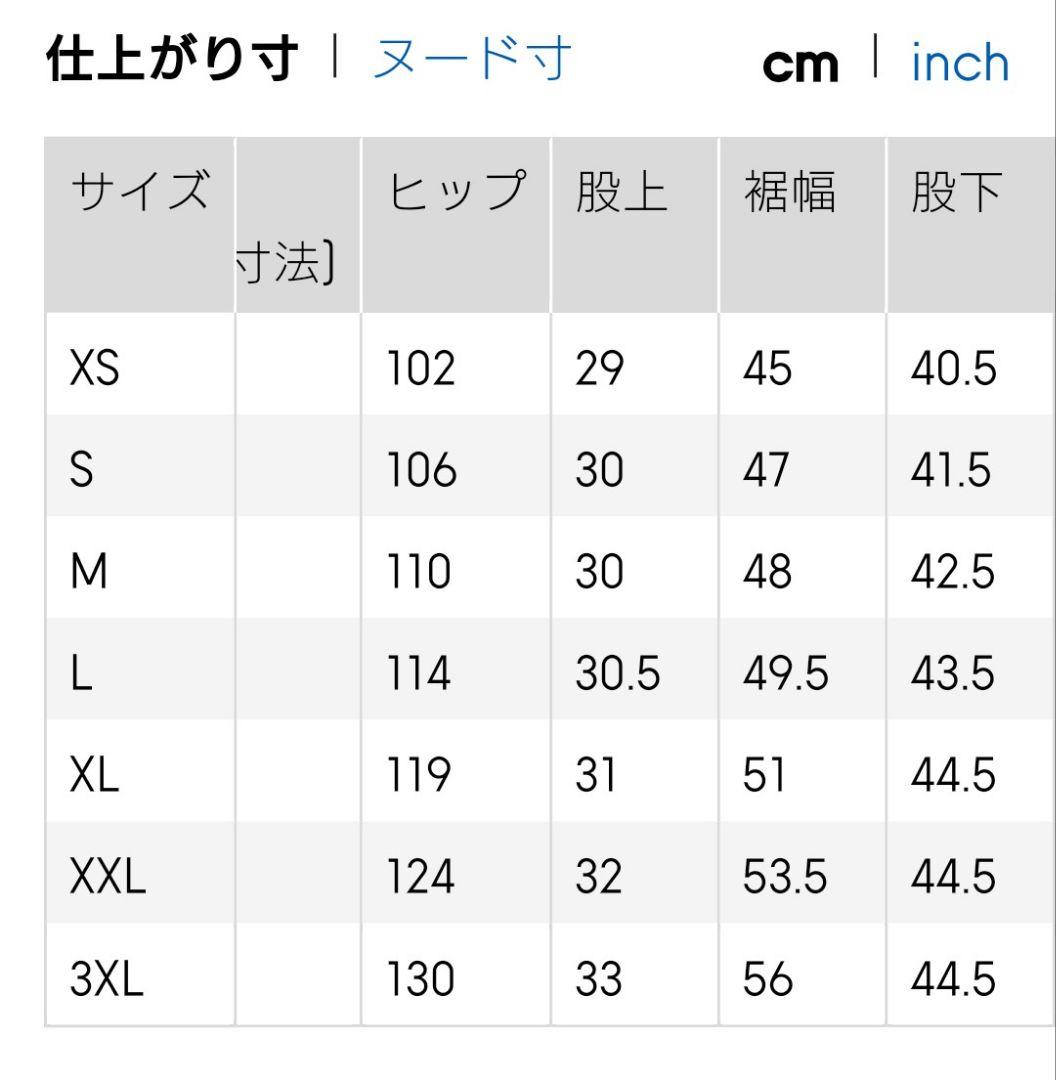Select the S size row label
This screenshot has width=1056, height=1080.
(82, 470)
